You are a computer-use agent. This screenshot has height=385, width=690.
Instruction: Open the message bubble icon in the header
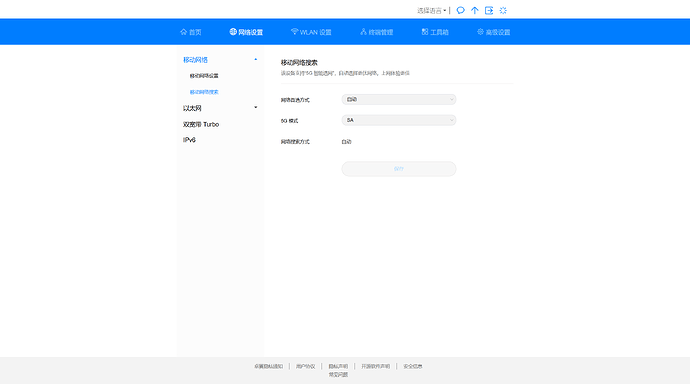click(460, 10)
